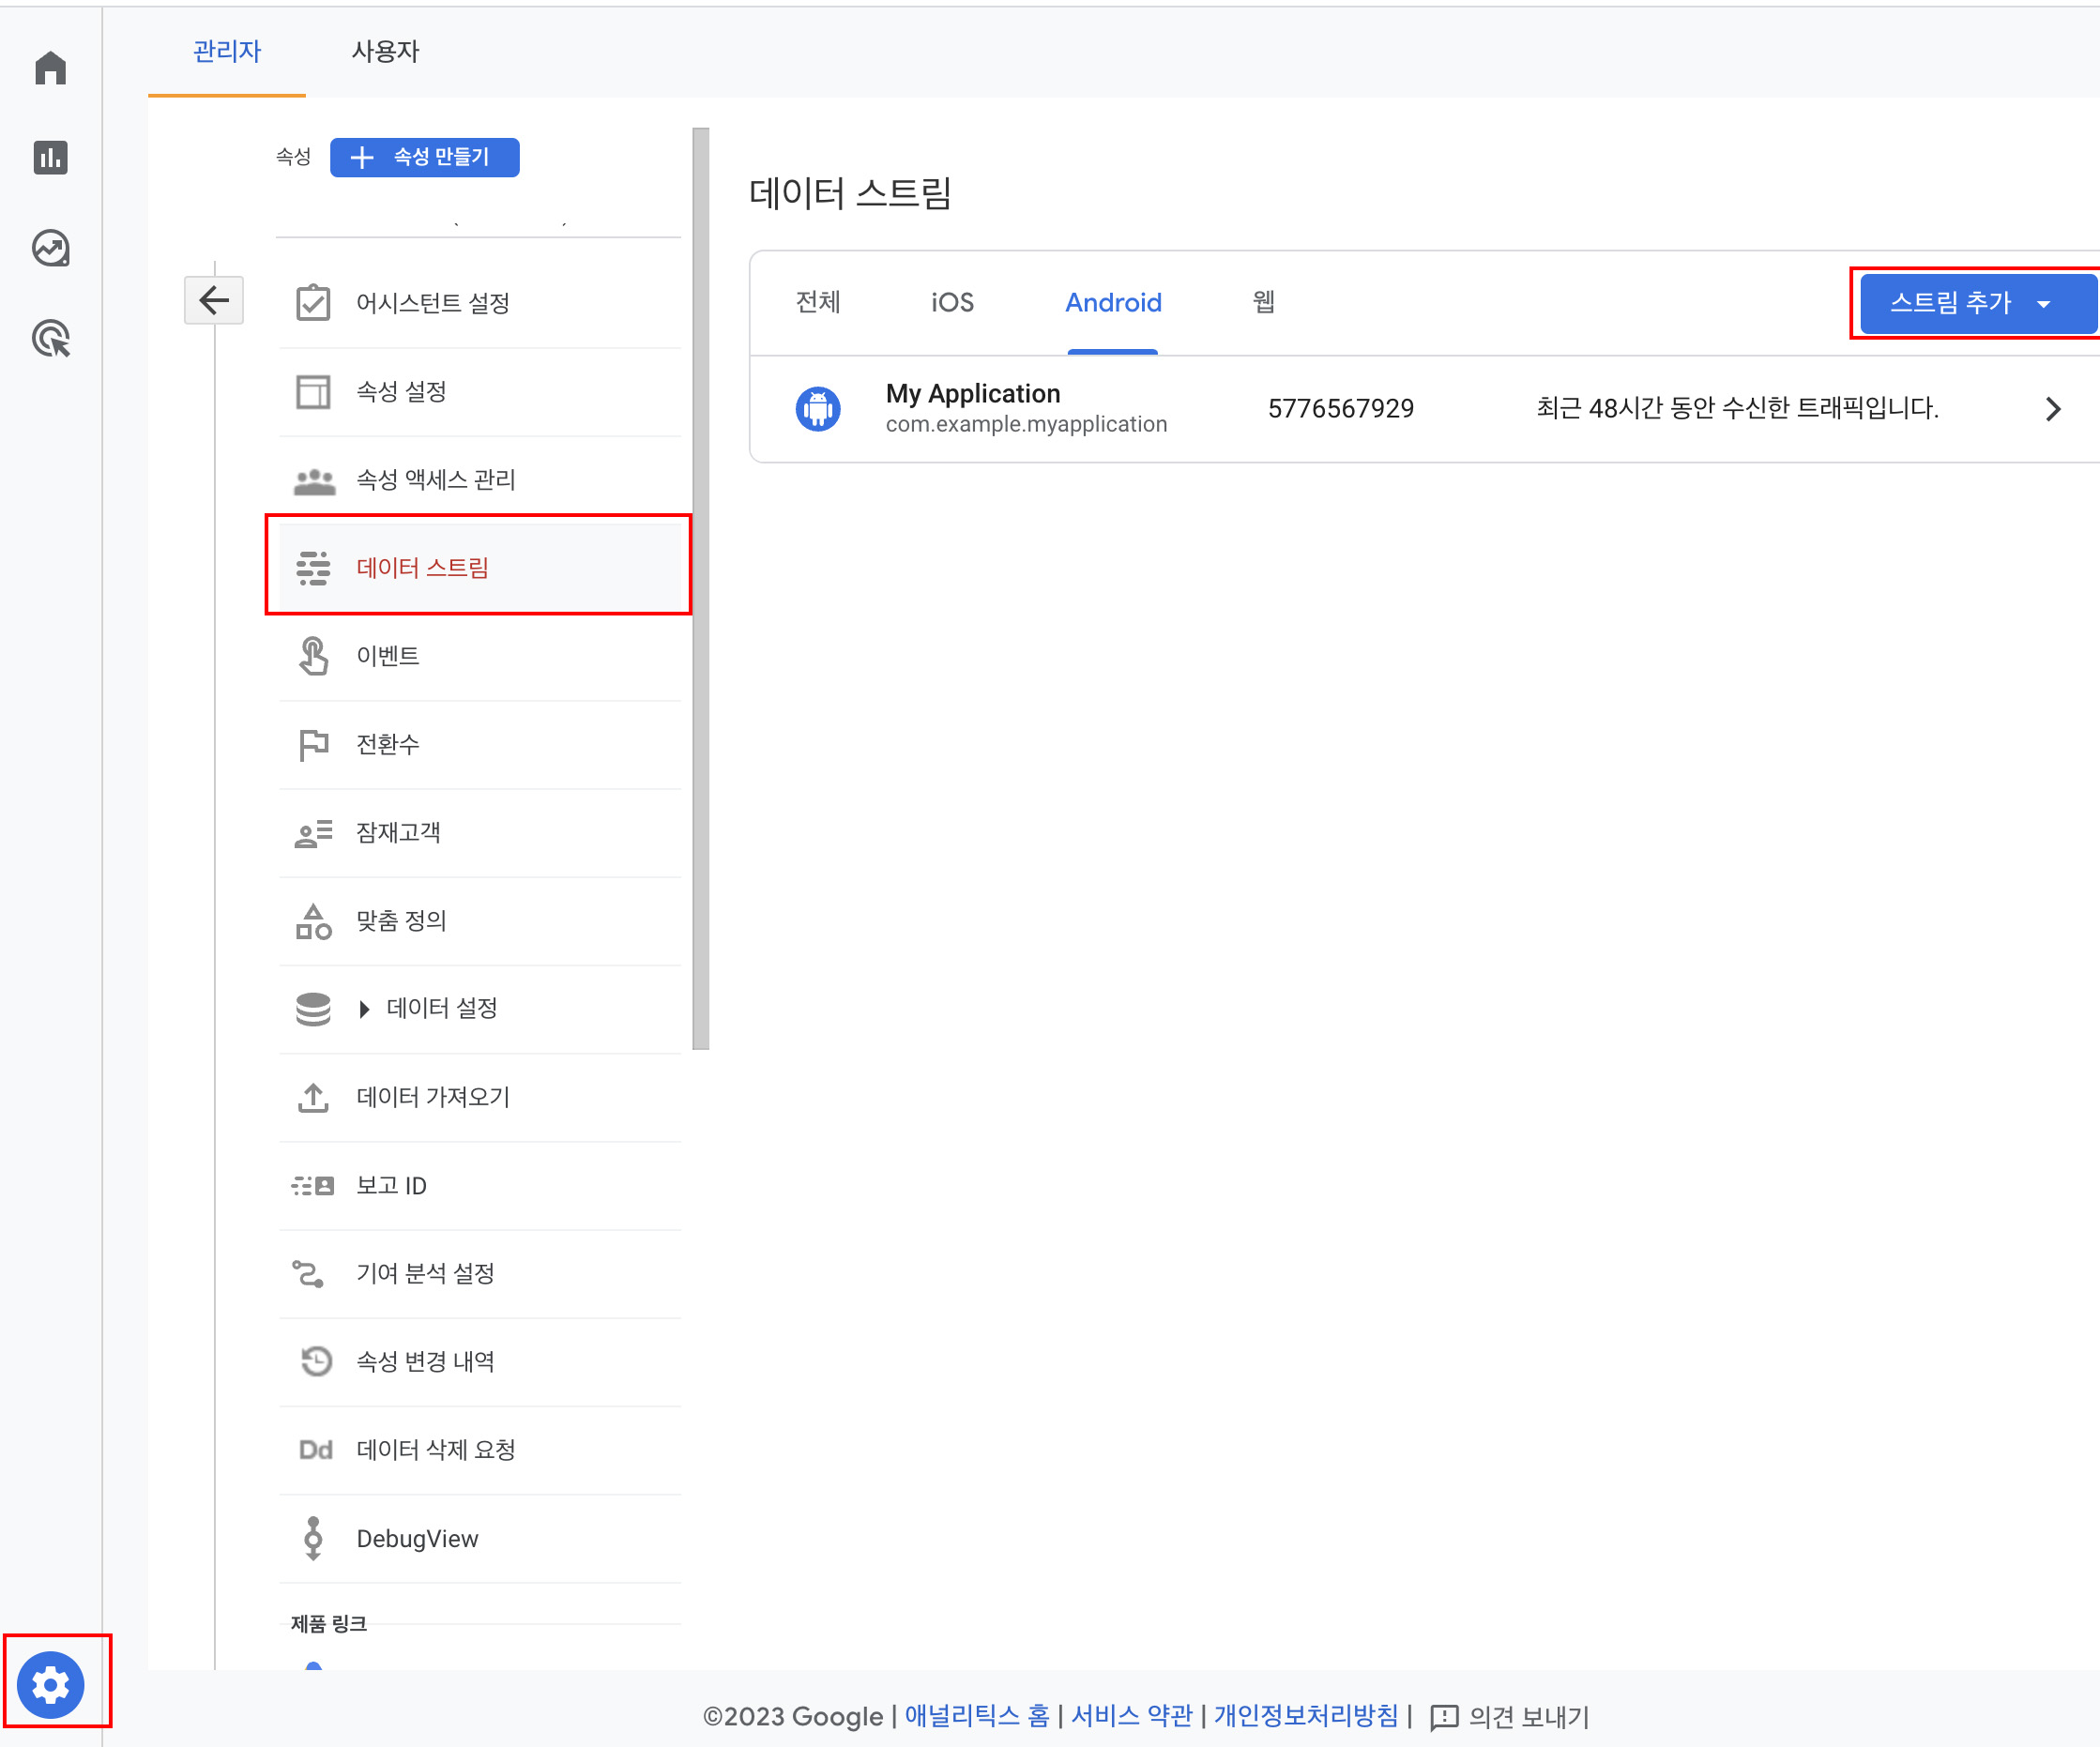Click the back arrow button
This screenshot has height=1747, width=2100.
214,300
